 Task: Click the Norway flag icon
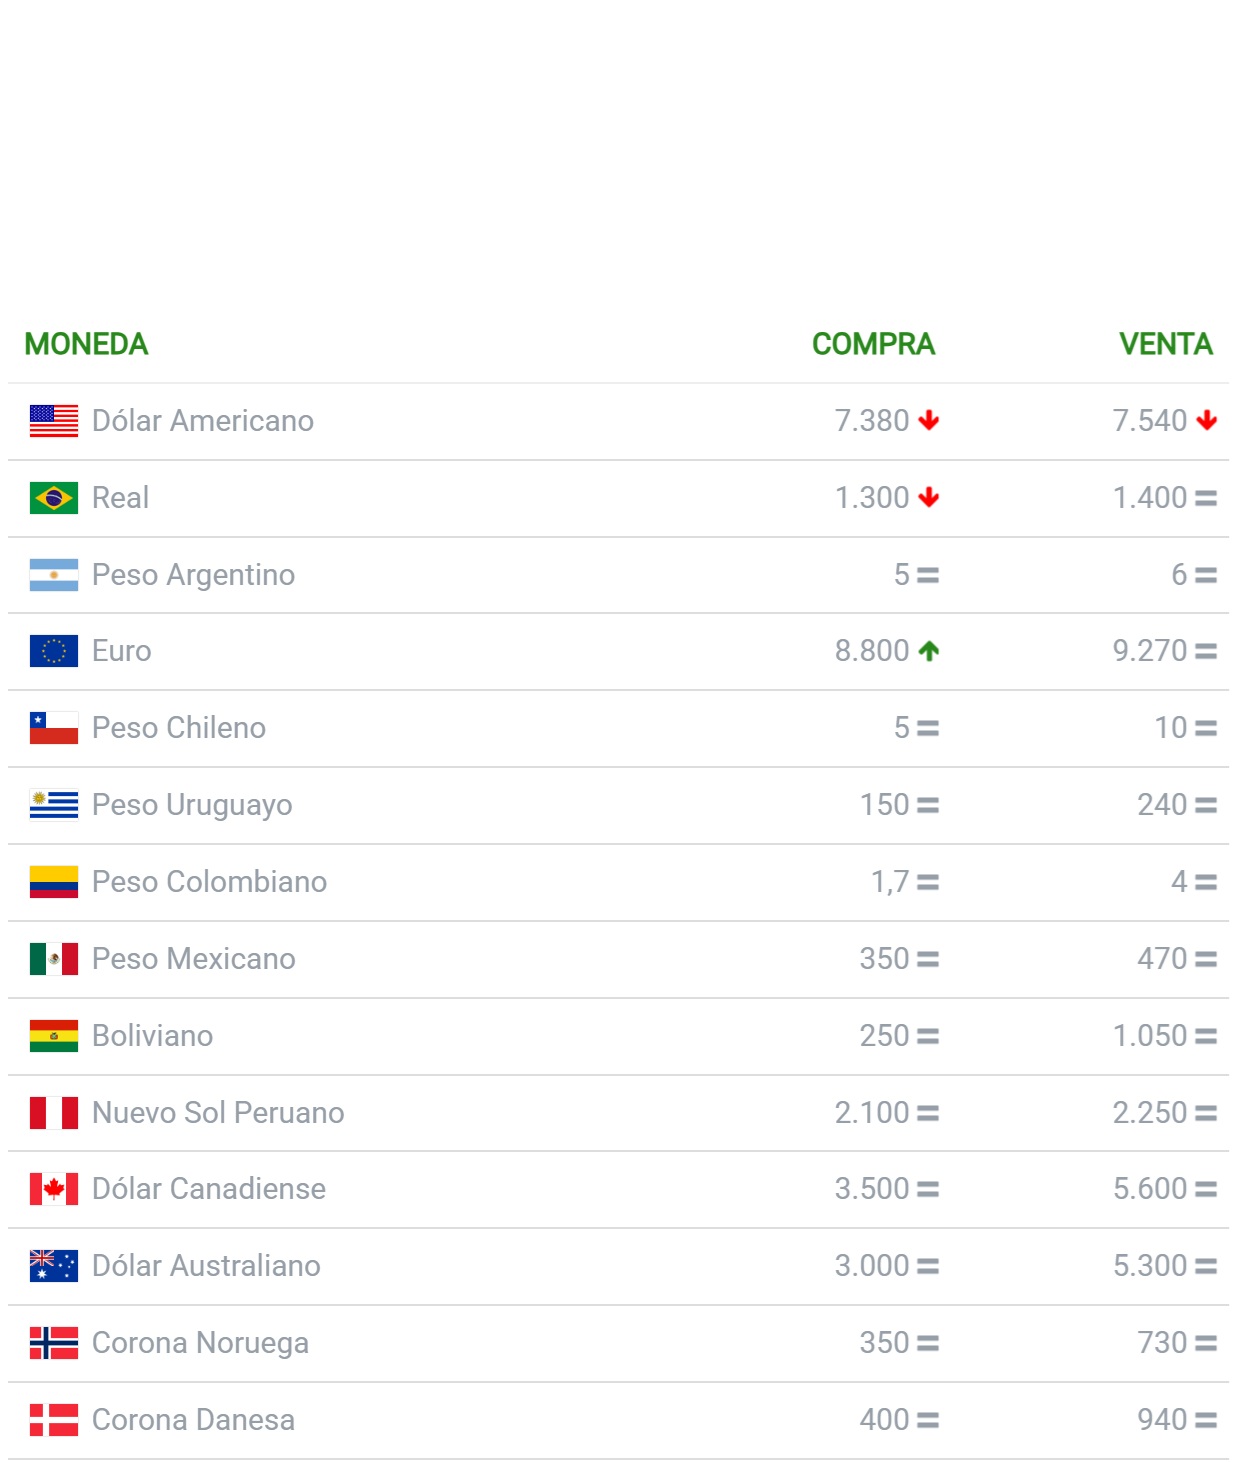coord(54,1343)
